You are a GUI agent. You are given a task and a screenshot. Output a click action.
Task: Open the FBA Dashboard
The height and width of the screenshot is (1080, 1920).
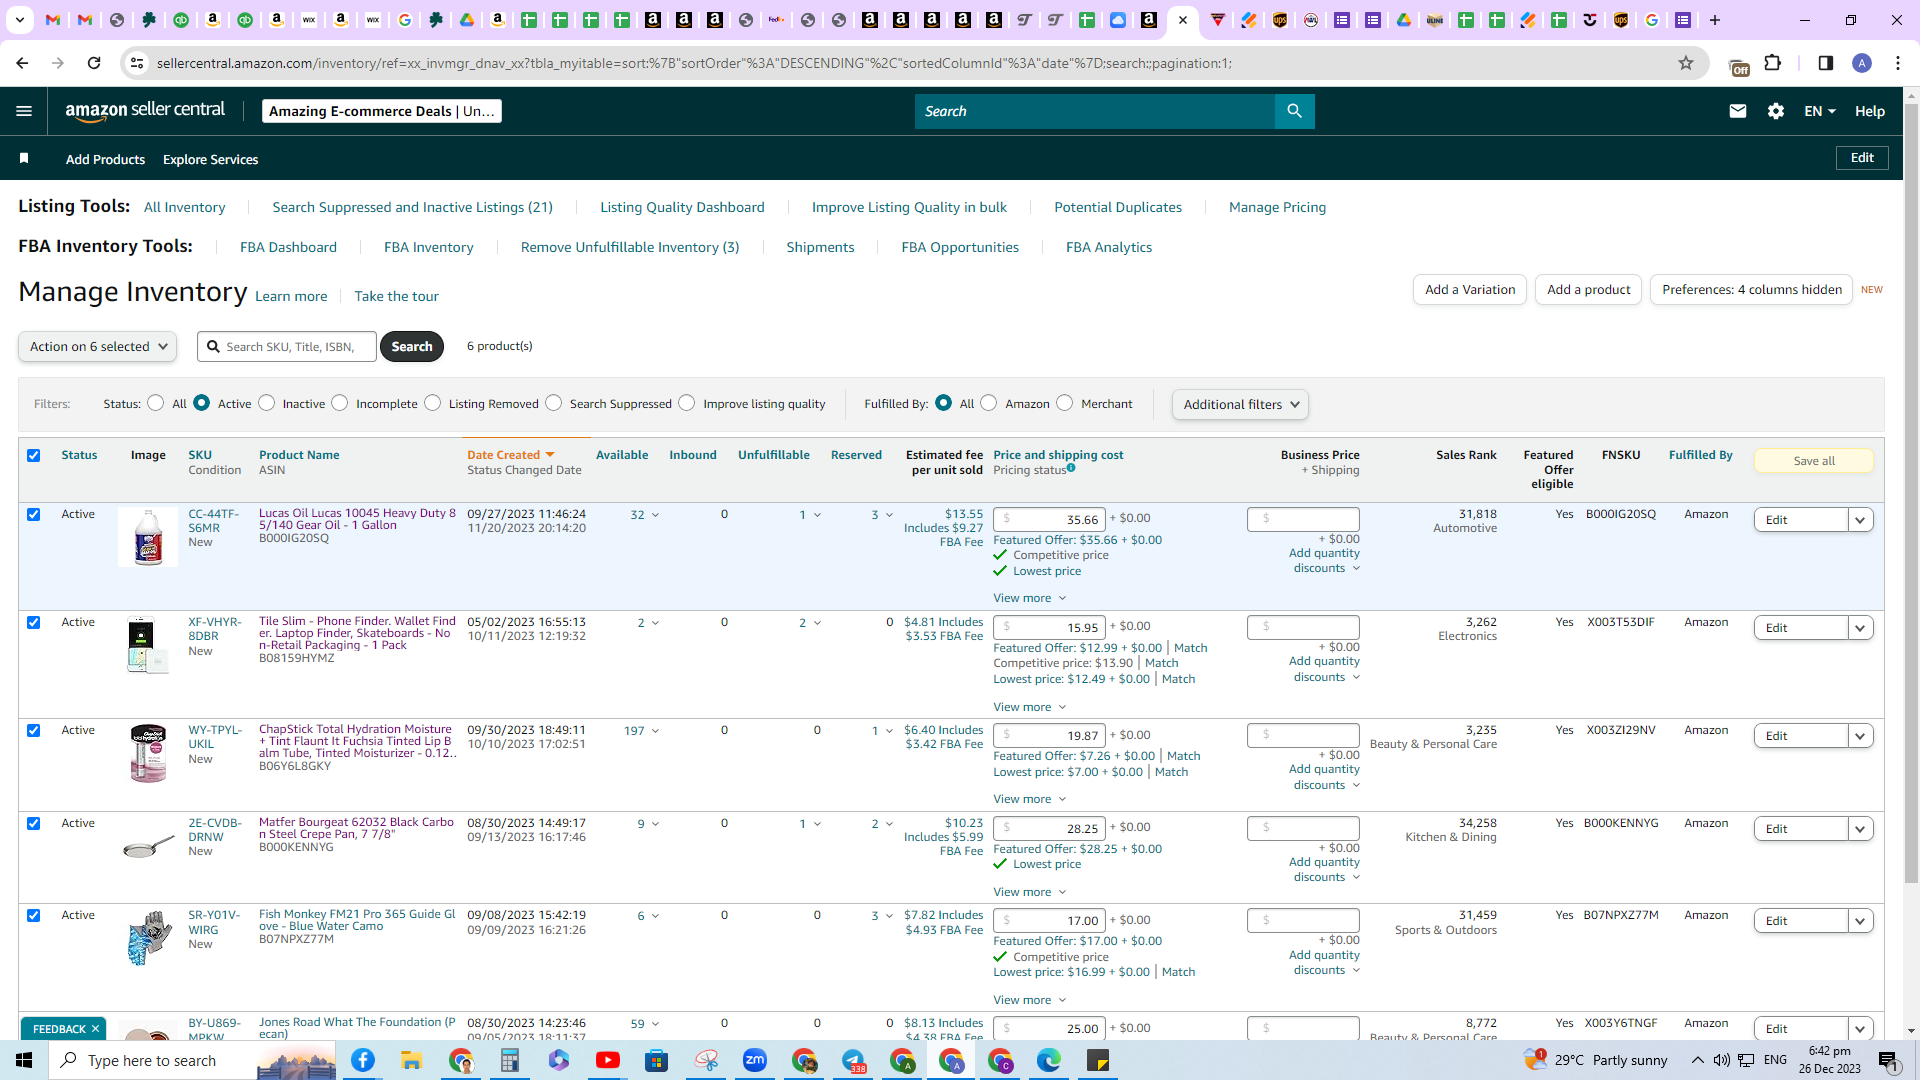(x=288, y=247)
